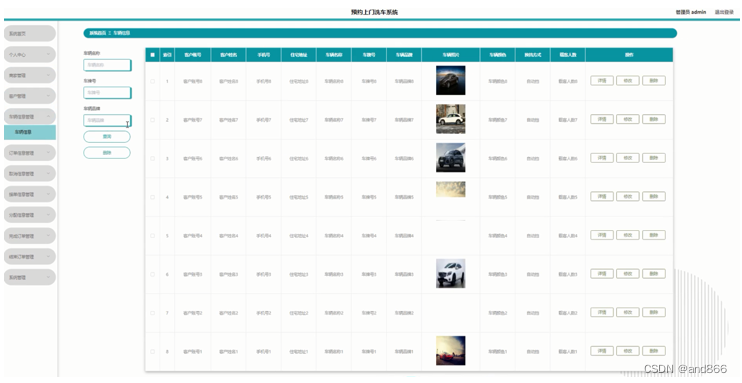The height and width of the screenshot is (383, 742).
Task: Go to 系统首页 via the breadcrumb
Action: 98,33
